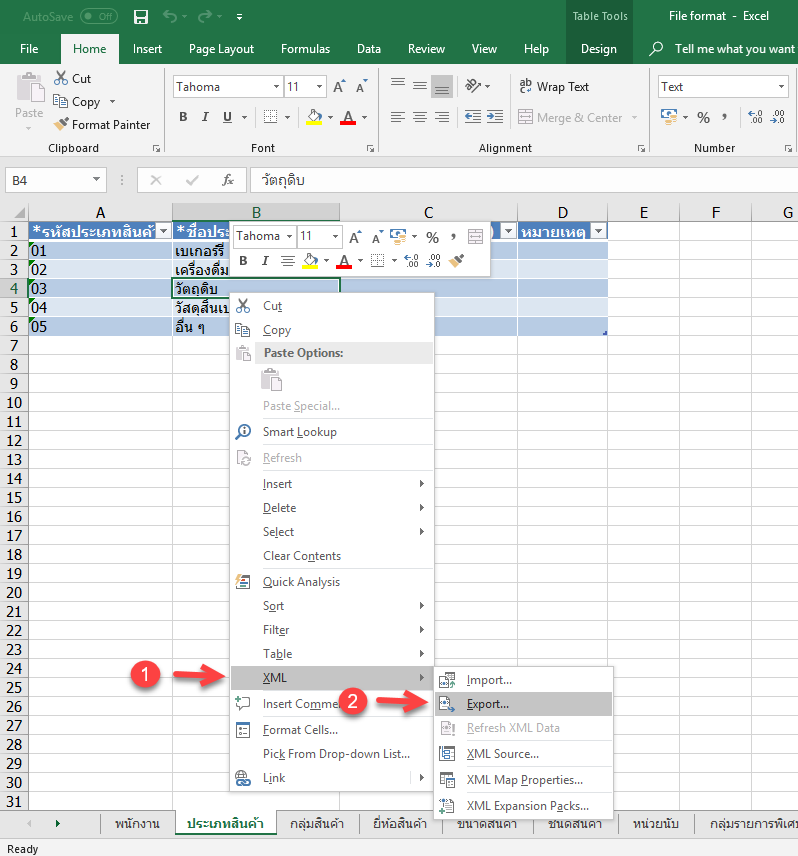
Task: Toggle the AutoSave switch
Action: 99,16
